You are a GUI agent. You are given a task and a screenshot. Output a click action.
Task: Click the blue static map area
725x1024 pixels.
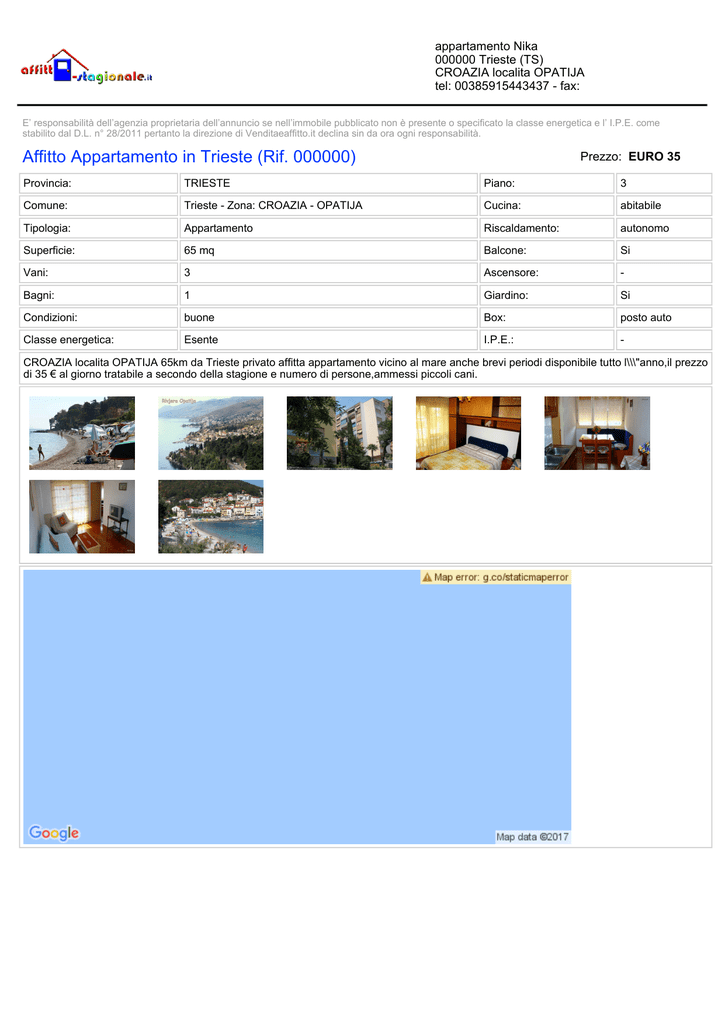click(297, 707)
